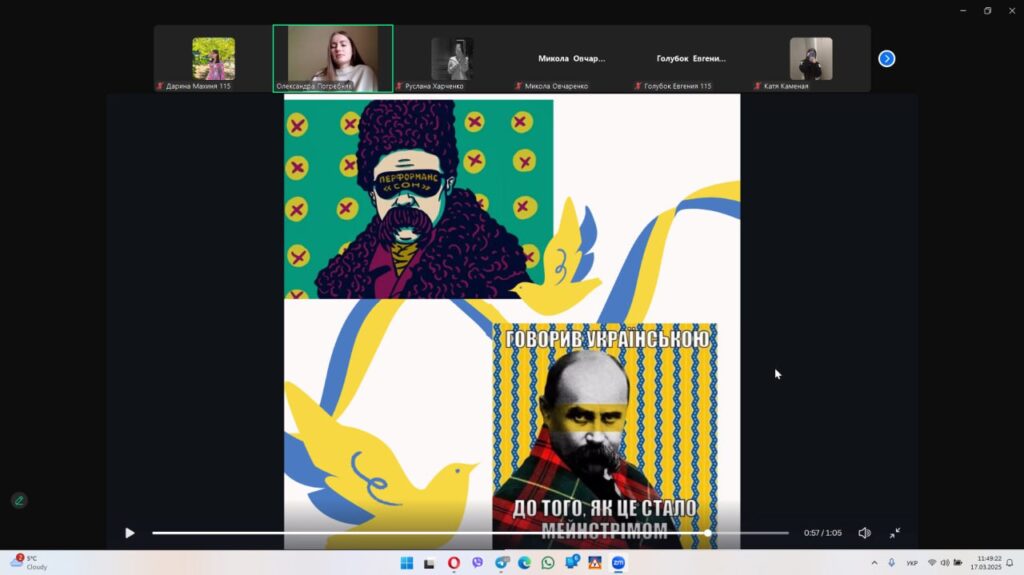Expand hidden system tray icons
This screenshot has height=575, width=1024.
874,563
